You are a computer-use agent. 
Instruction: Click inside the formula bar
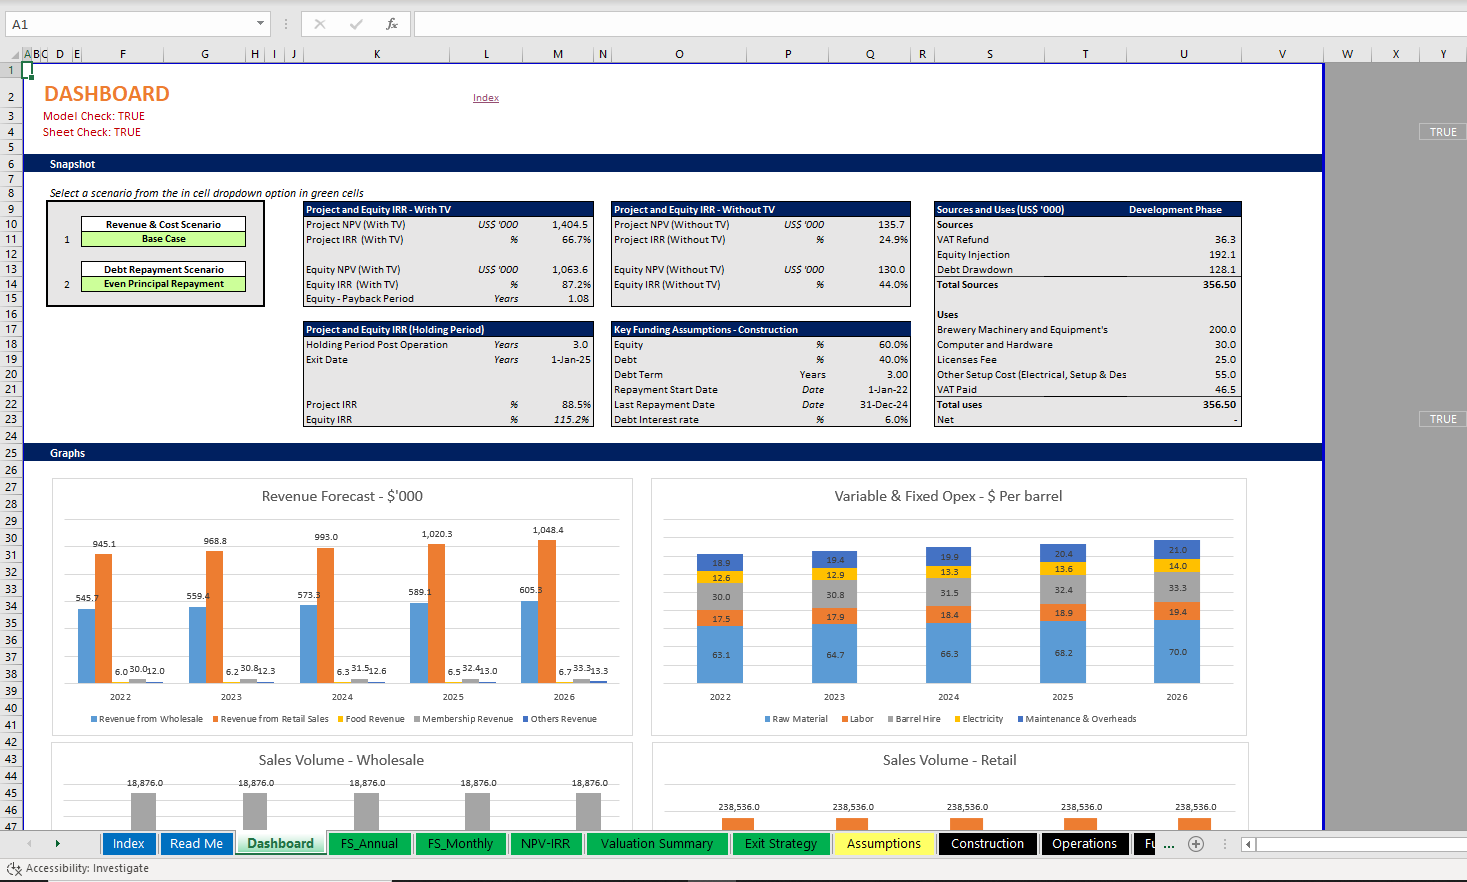tap(700, 24)
